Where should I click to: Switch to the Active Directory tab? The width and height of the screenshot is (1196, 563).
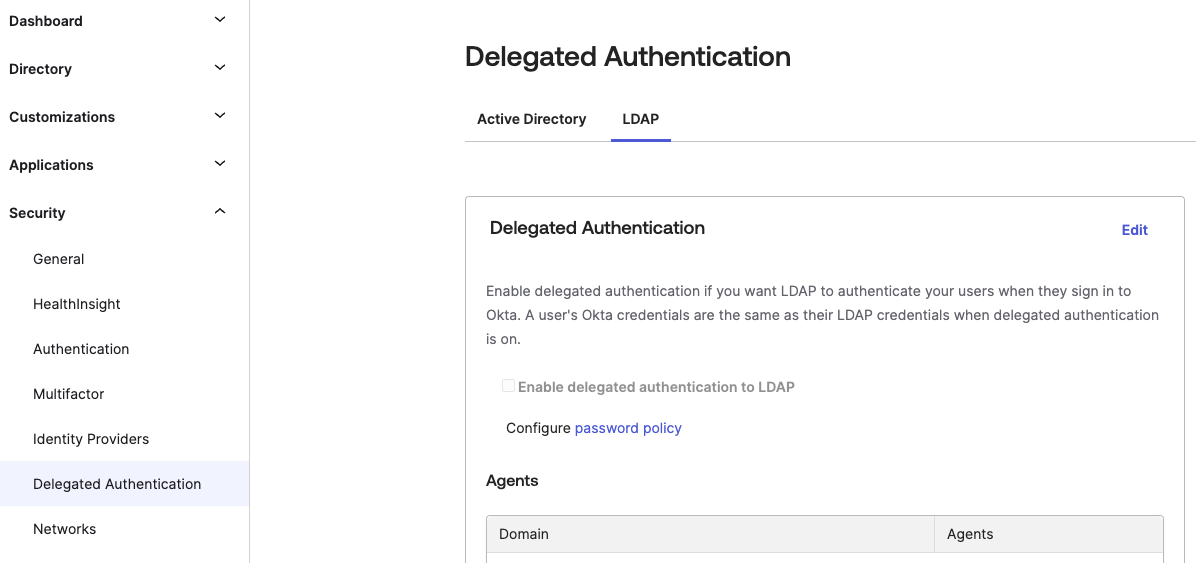531,119
